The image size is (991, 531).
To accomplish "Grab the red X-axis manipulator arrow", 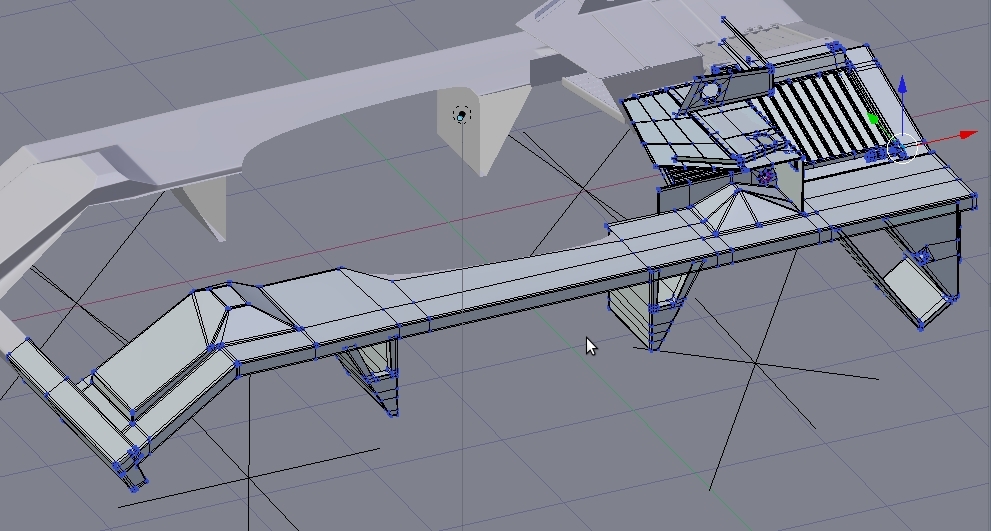I will (x=968, y=135).
